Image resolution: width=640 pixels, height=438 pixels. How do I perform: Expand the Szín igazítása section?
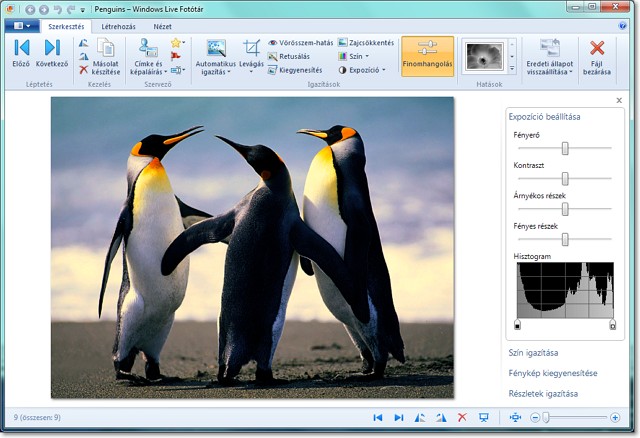[x=533, y=353]
